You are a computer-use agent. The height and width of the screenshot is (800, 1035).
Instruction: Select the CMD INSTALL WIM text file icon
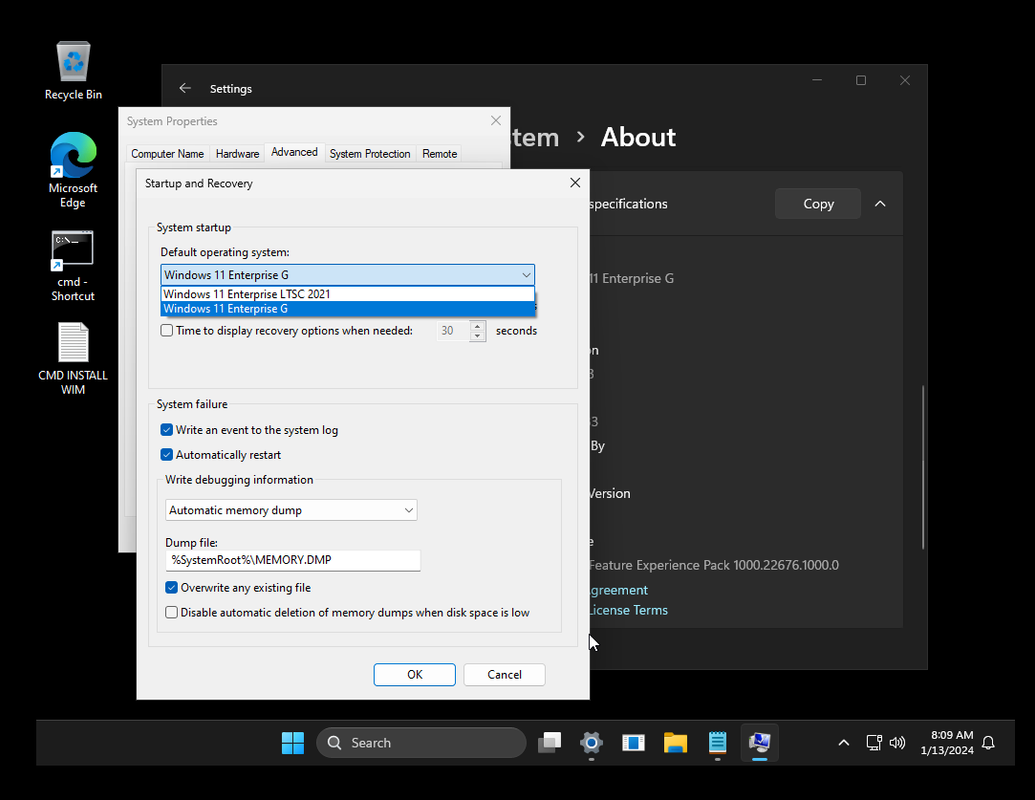(x=73, y=358)
